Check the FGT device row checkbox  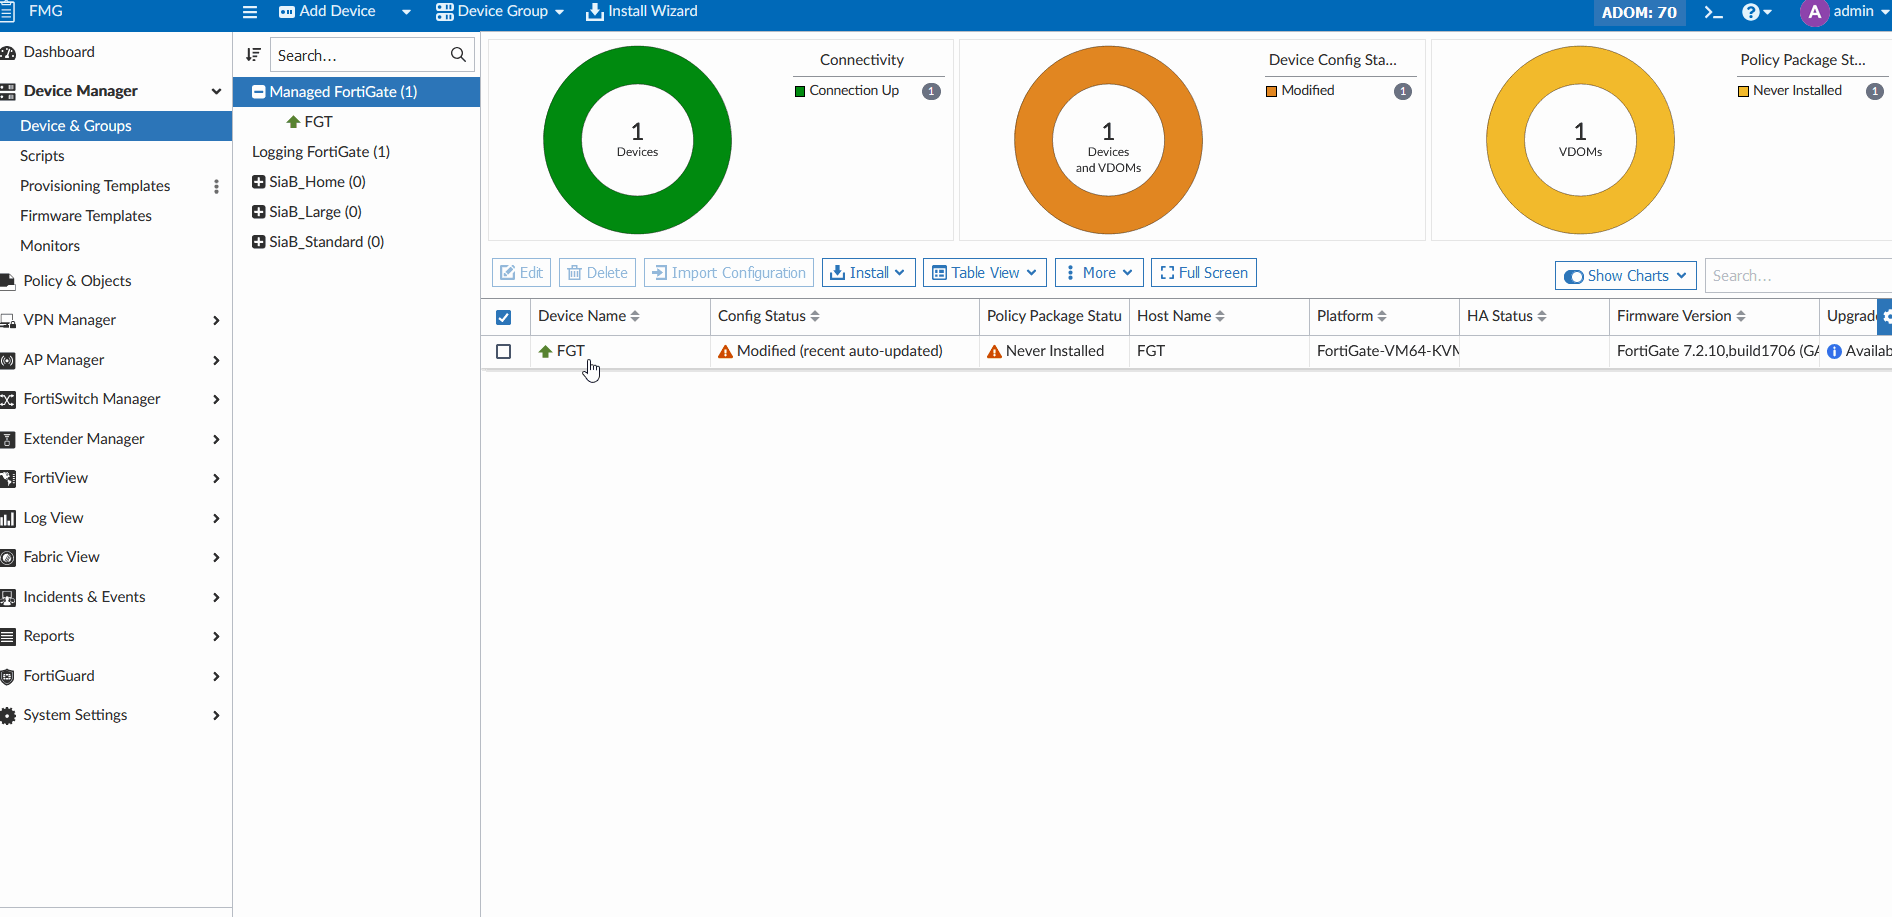(504, 351)
